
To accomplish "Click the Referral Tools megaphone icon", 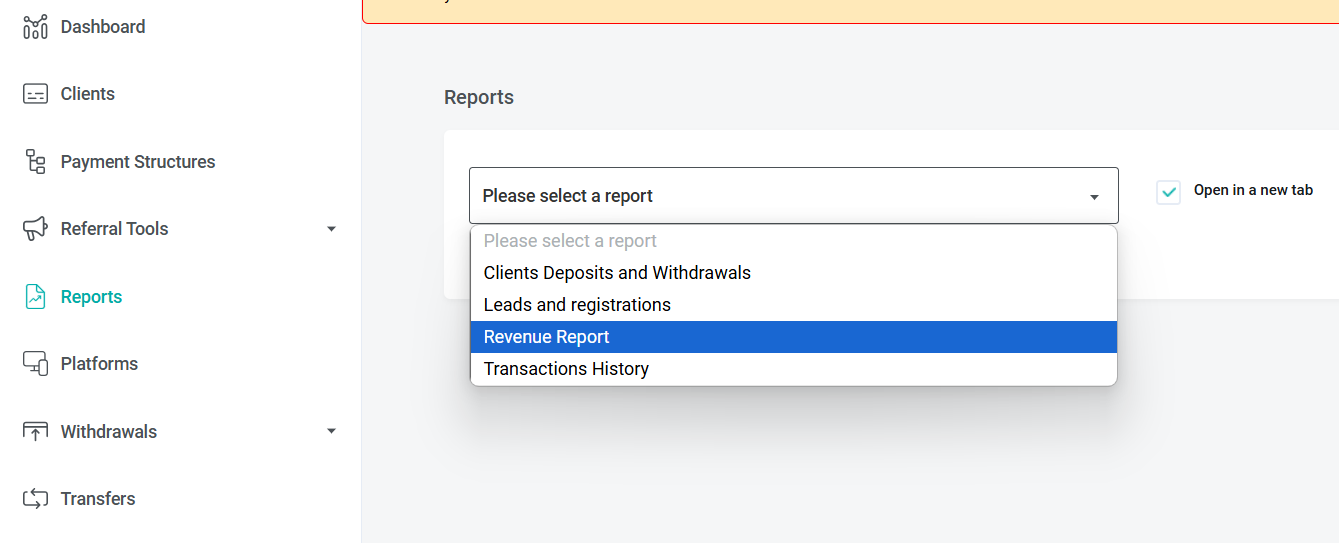I will [x=35, y=229].
